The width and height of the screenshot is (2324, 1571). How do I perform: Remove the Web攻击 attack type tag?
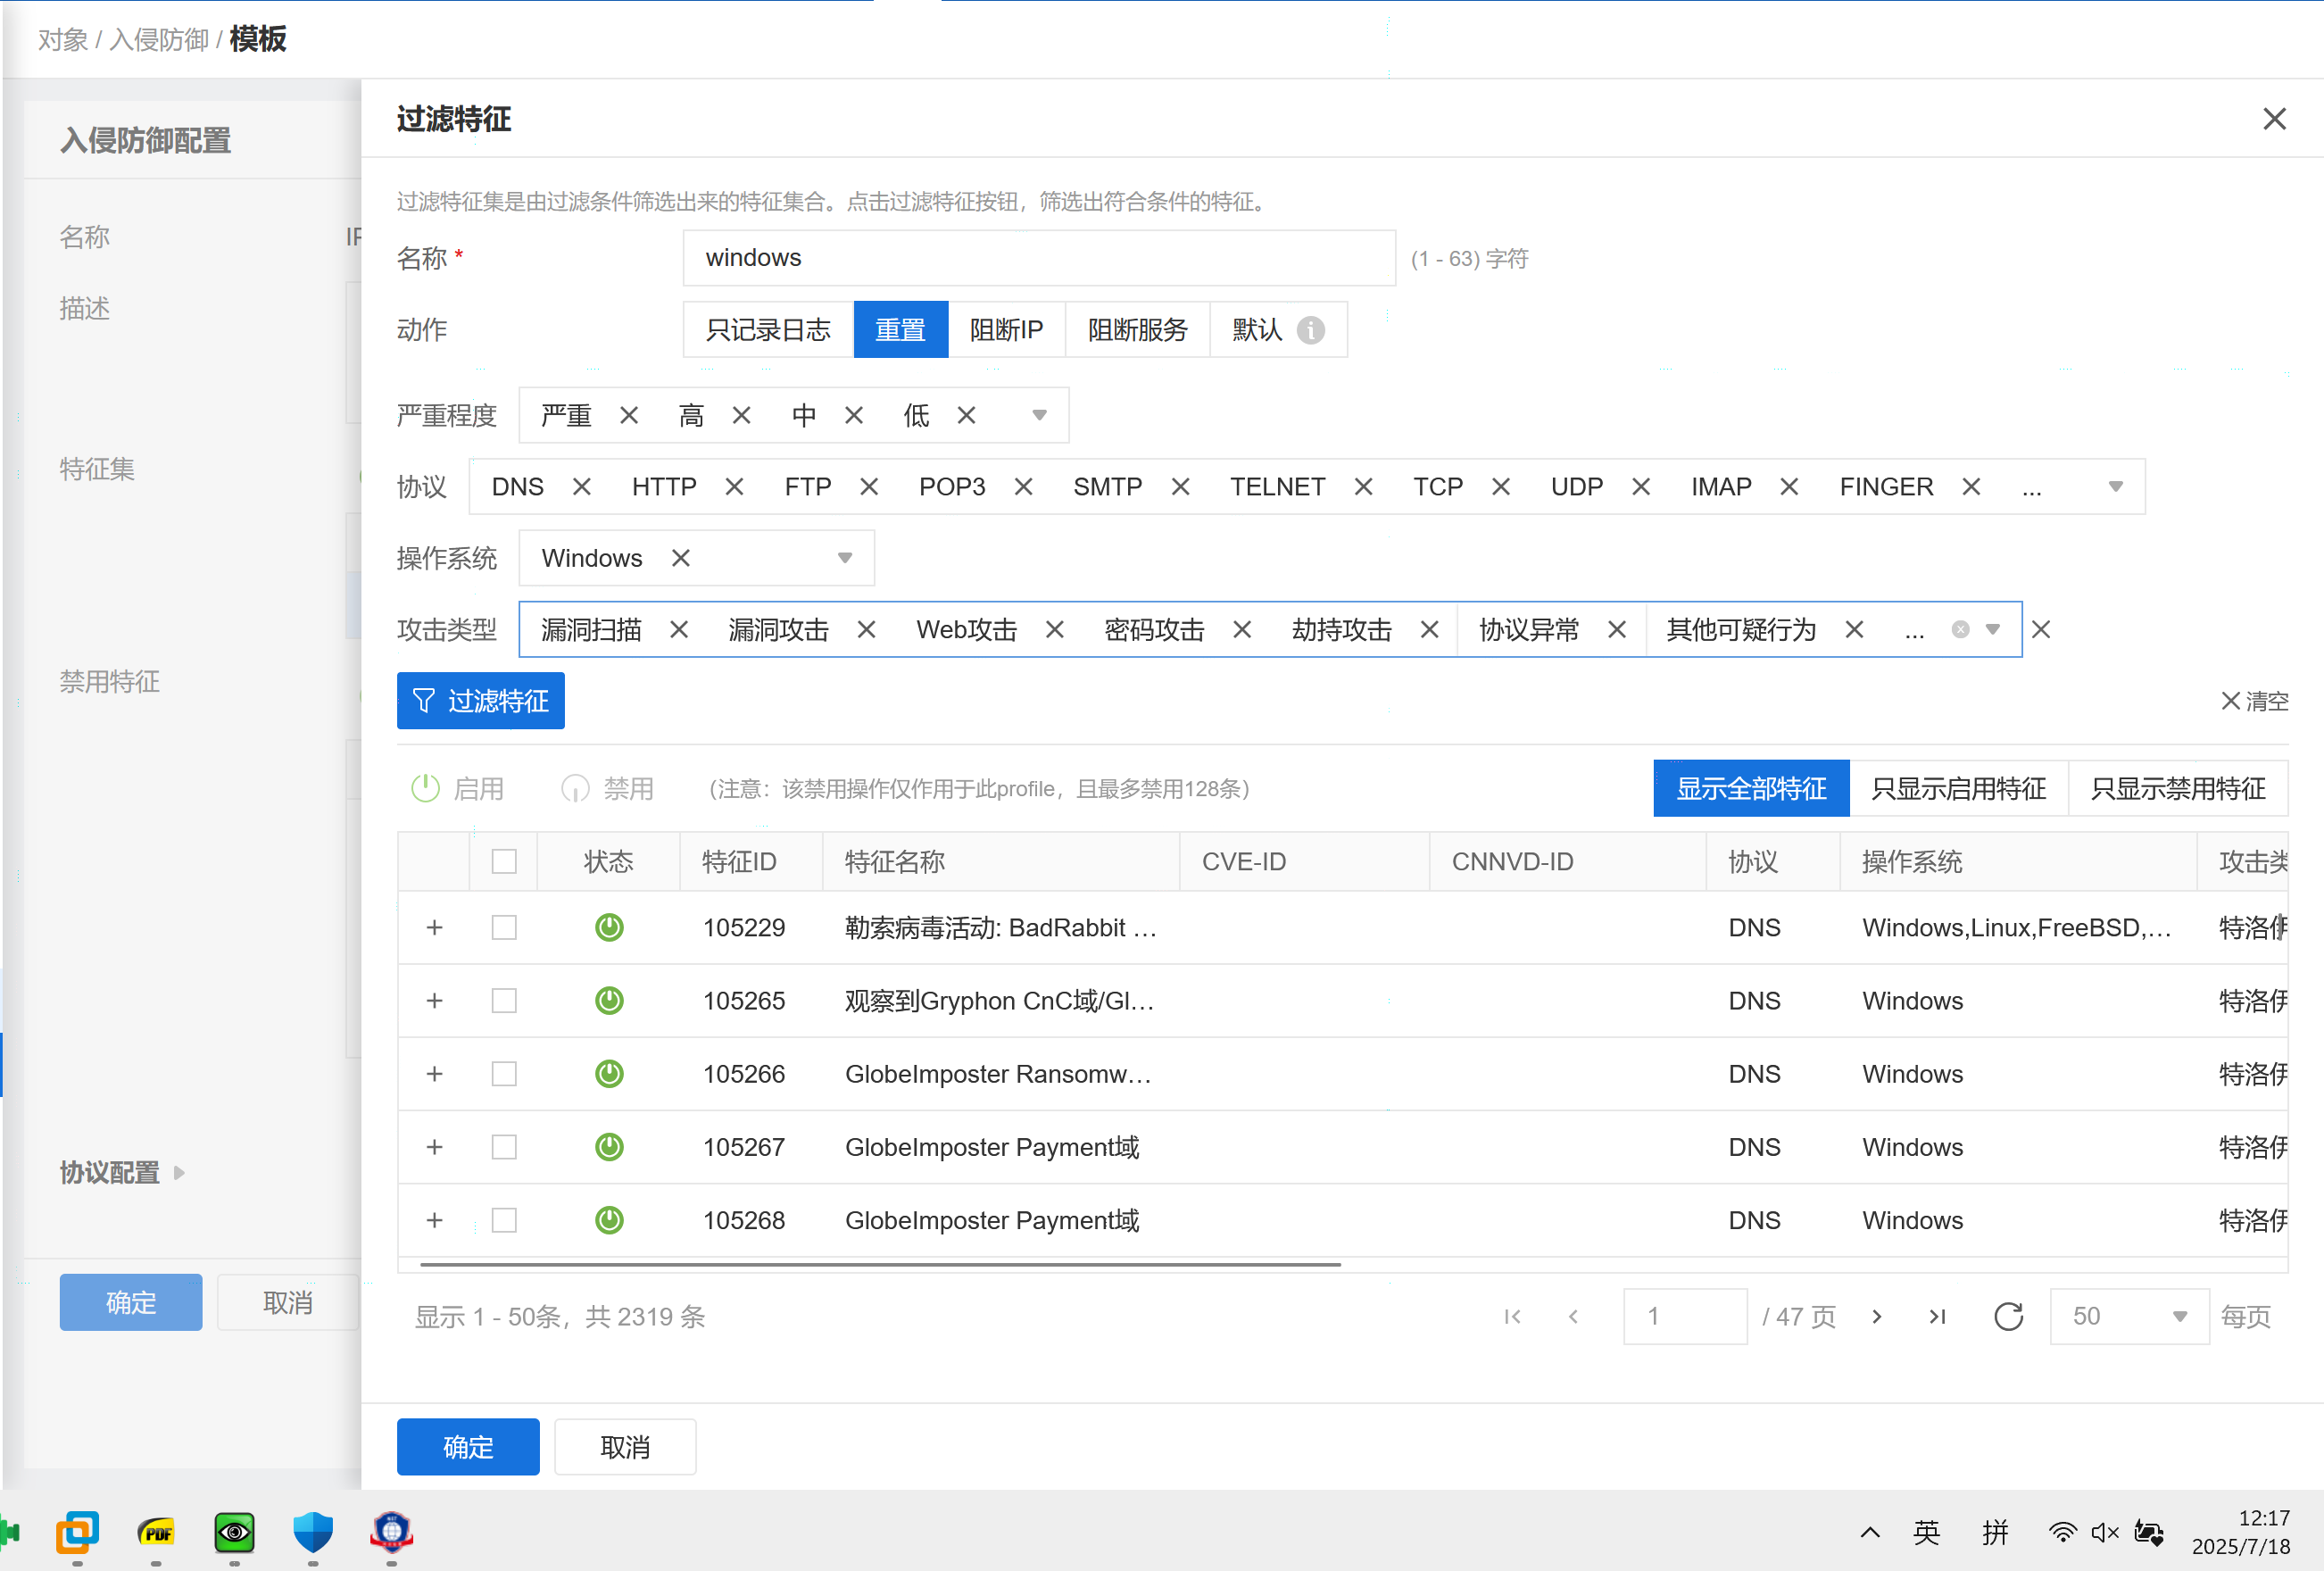(1054, 630)
